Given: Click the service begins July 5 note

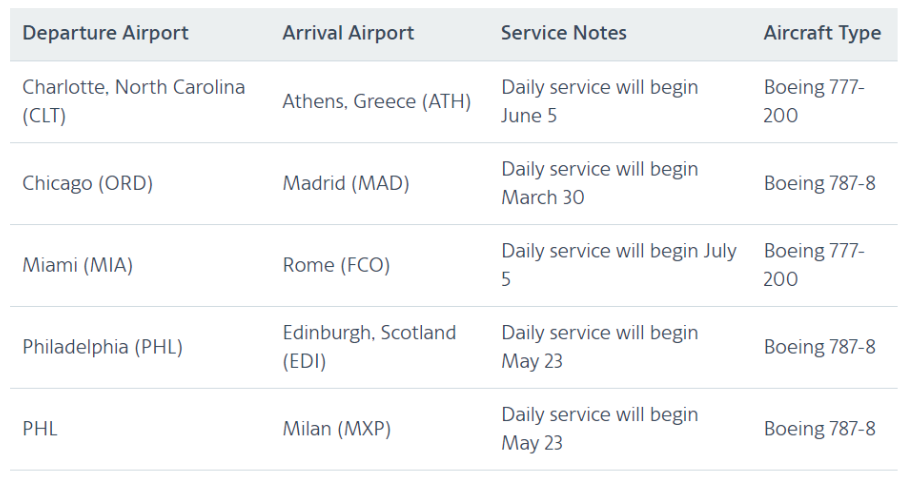Looking at the screenshot, I should [619, 265].
